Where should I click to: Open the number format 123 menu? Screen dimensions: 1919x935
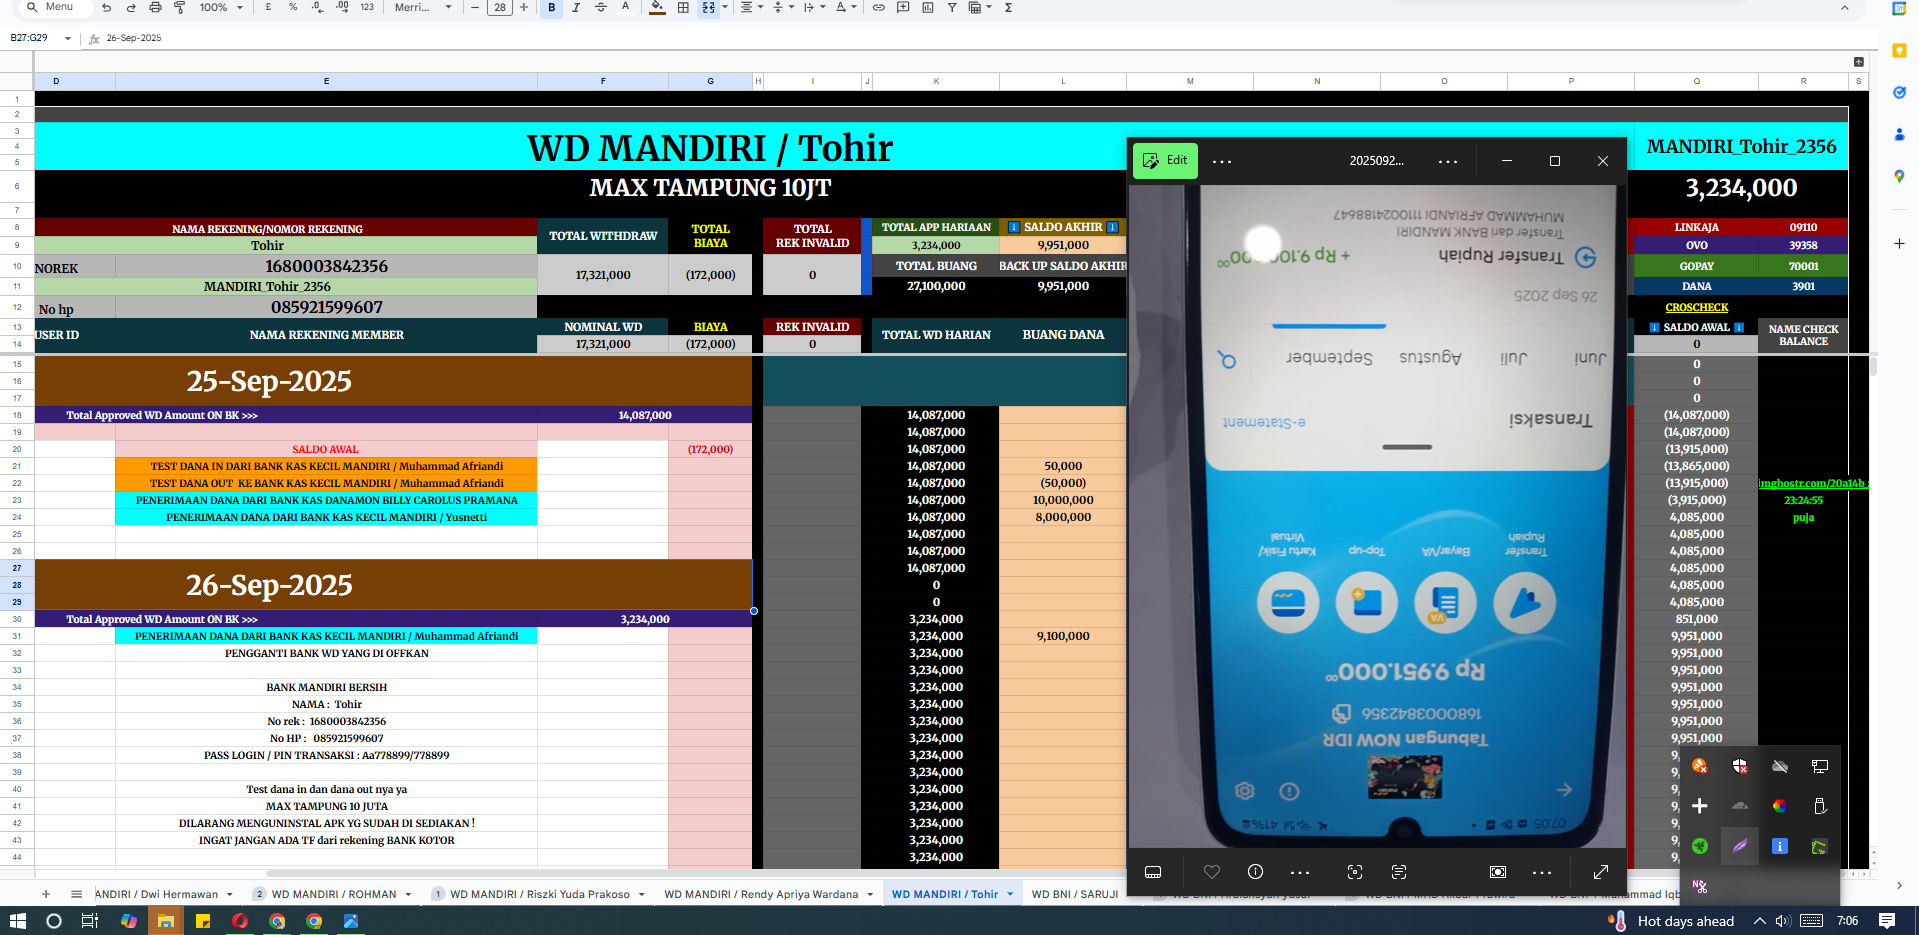point(367,7)
